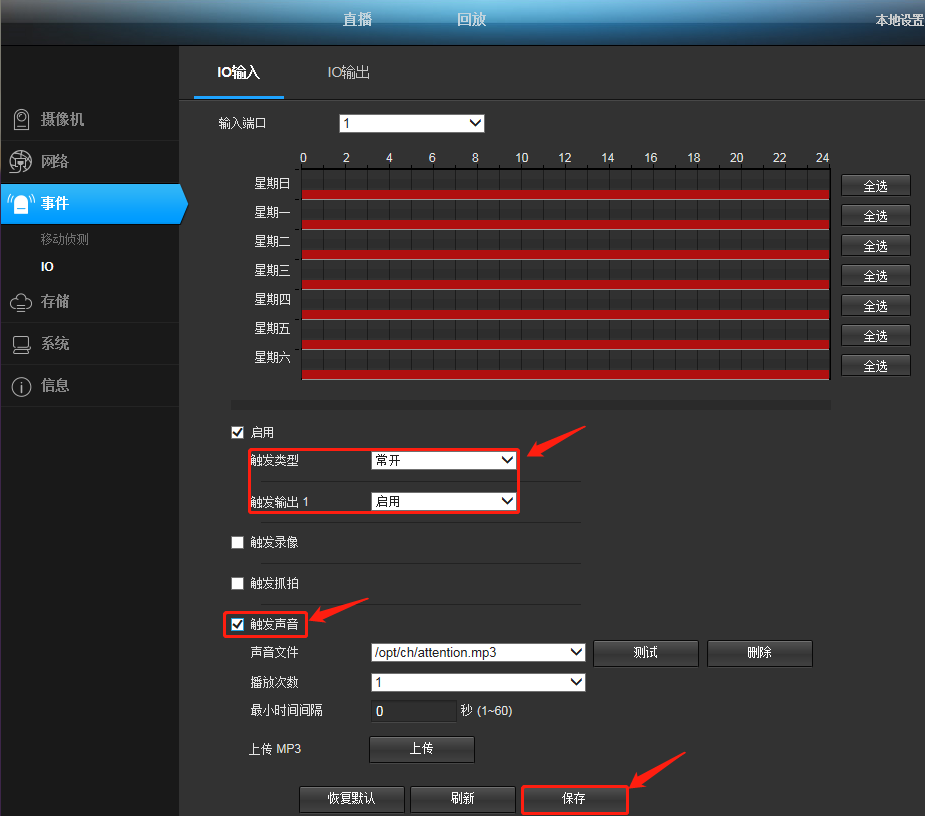Click the information circle icon

21,386
